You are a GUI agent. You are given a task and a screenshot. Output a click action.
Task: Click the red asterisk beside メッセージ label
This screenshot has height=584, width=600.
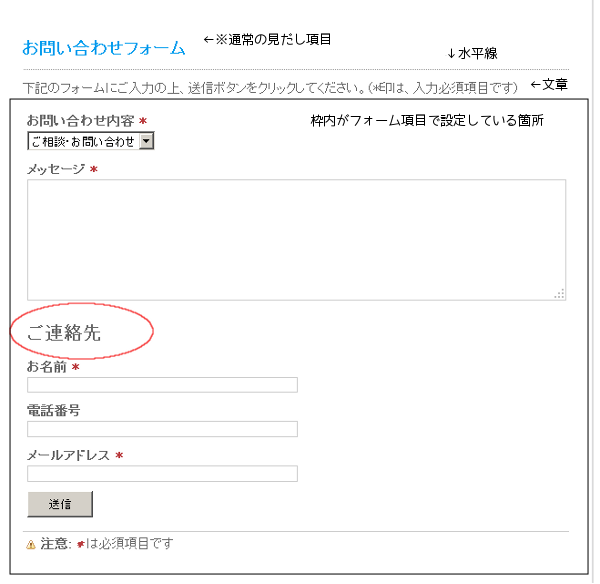point(94,169)
